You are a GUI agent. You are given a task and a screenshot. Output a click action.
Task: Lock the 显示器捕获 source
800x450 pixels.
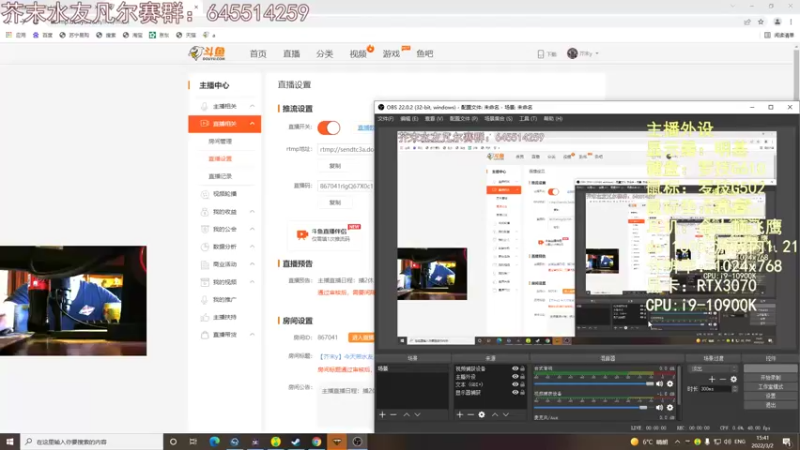tap(522, 392)
